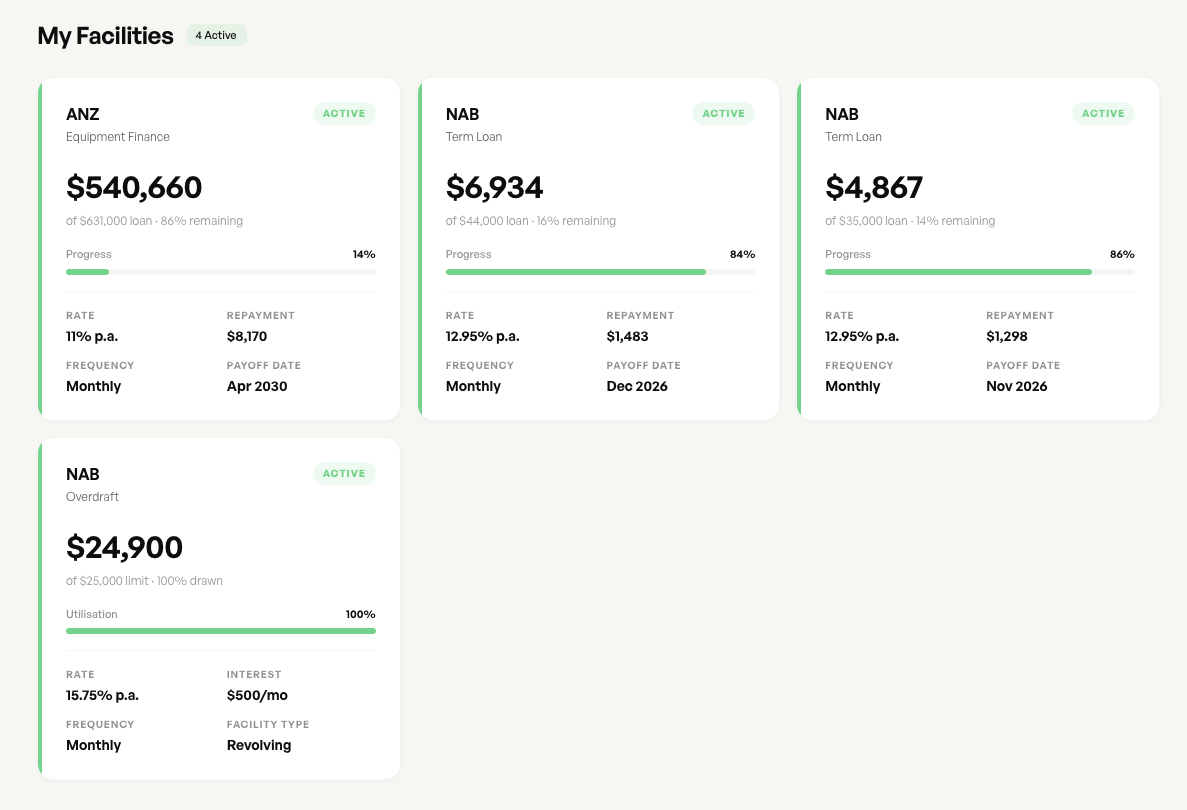
Task: Click the 86% progress bar of $4,867 loan
Action: (x=980, y=272)
